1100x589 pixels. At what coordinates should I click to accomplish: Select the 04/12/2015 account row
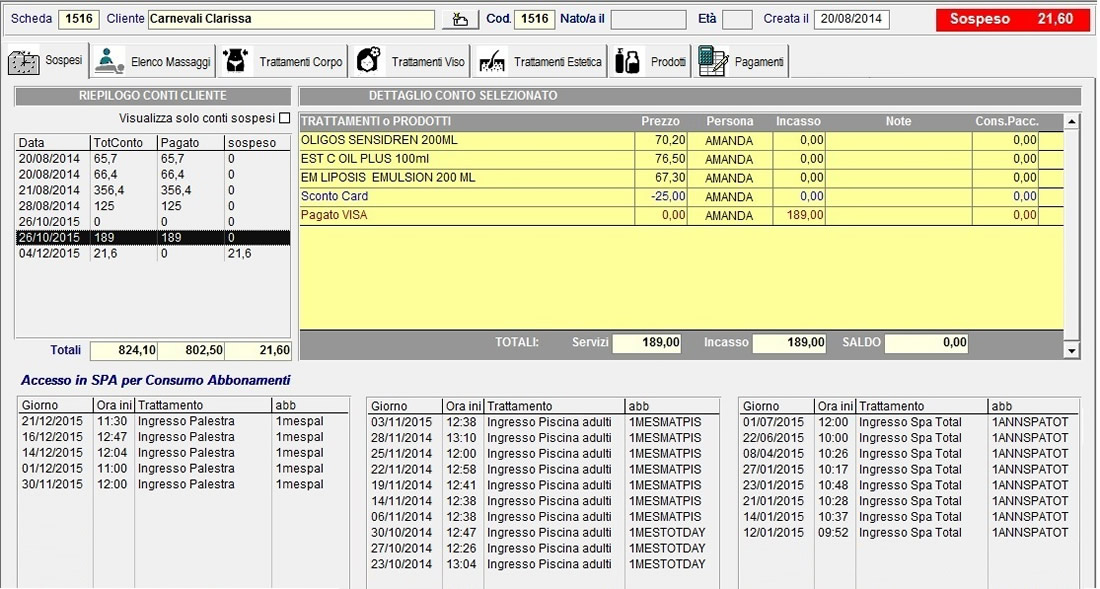coord(153,254)
